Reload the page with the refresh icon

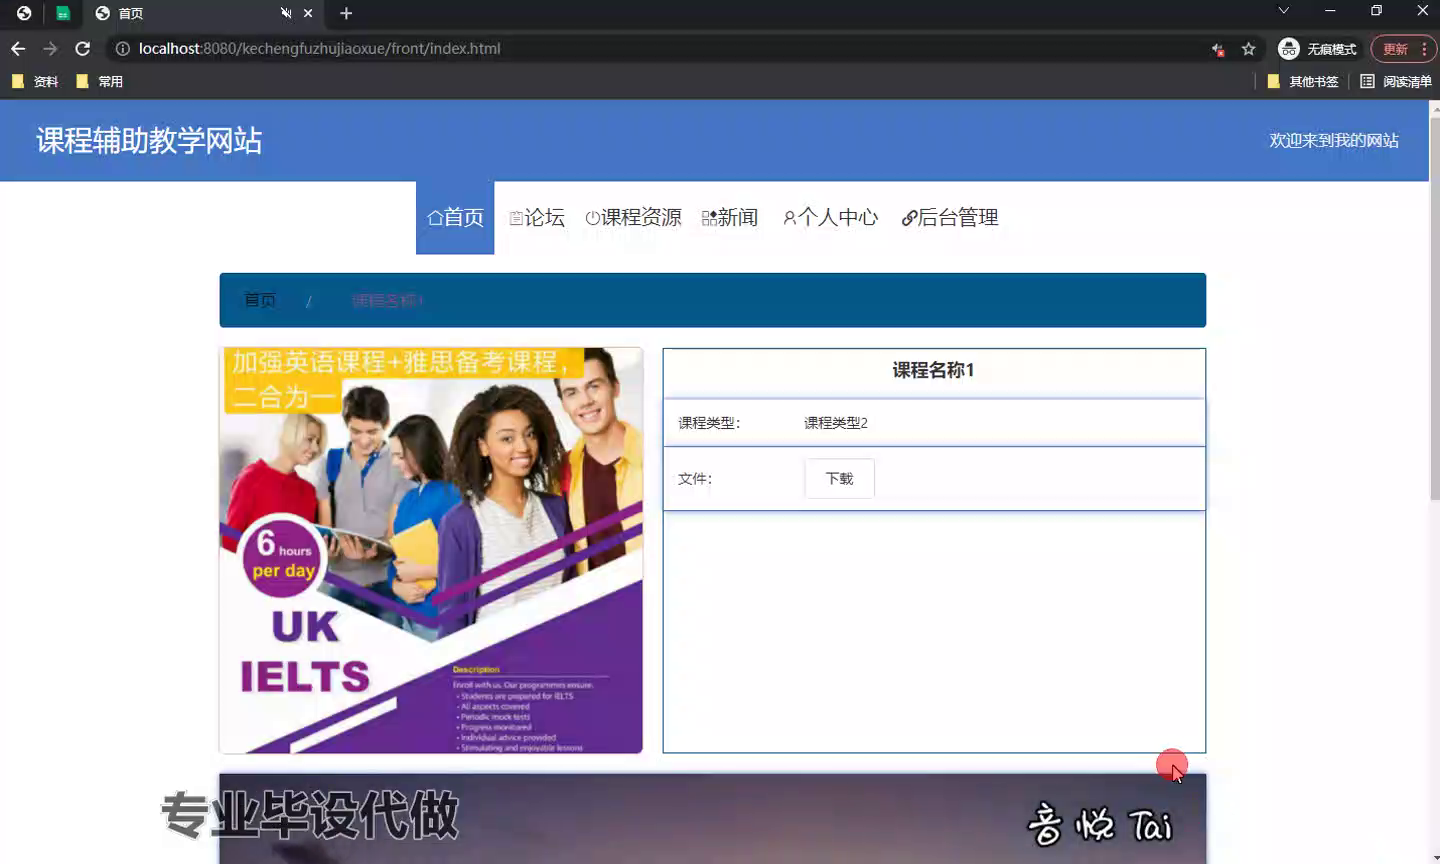point(83,48)
